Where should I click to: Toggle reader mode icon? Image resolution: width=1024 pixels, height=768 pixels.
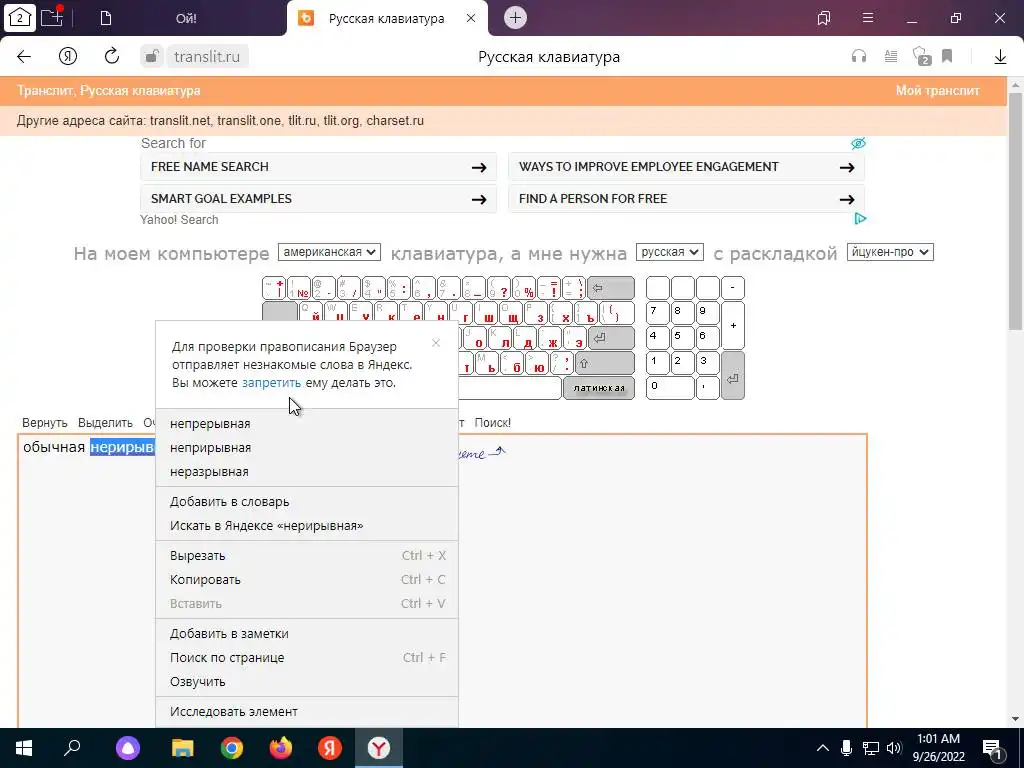click(x=891, y=56)
